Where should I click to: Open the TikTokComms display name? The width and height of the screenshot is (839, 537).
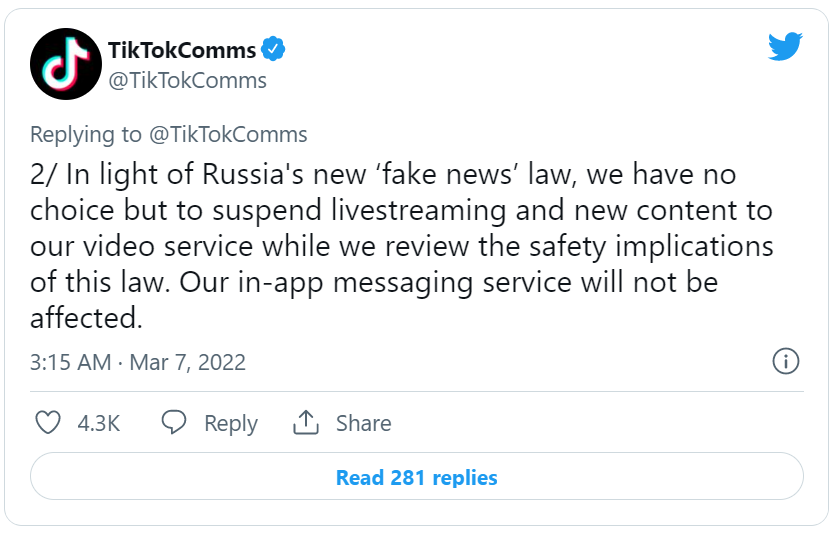[x=181, y=50]
